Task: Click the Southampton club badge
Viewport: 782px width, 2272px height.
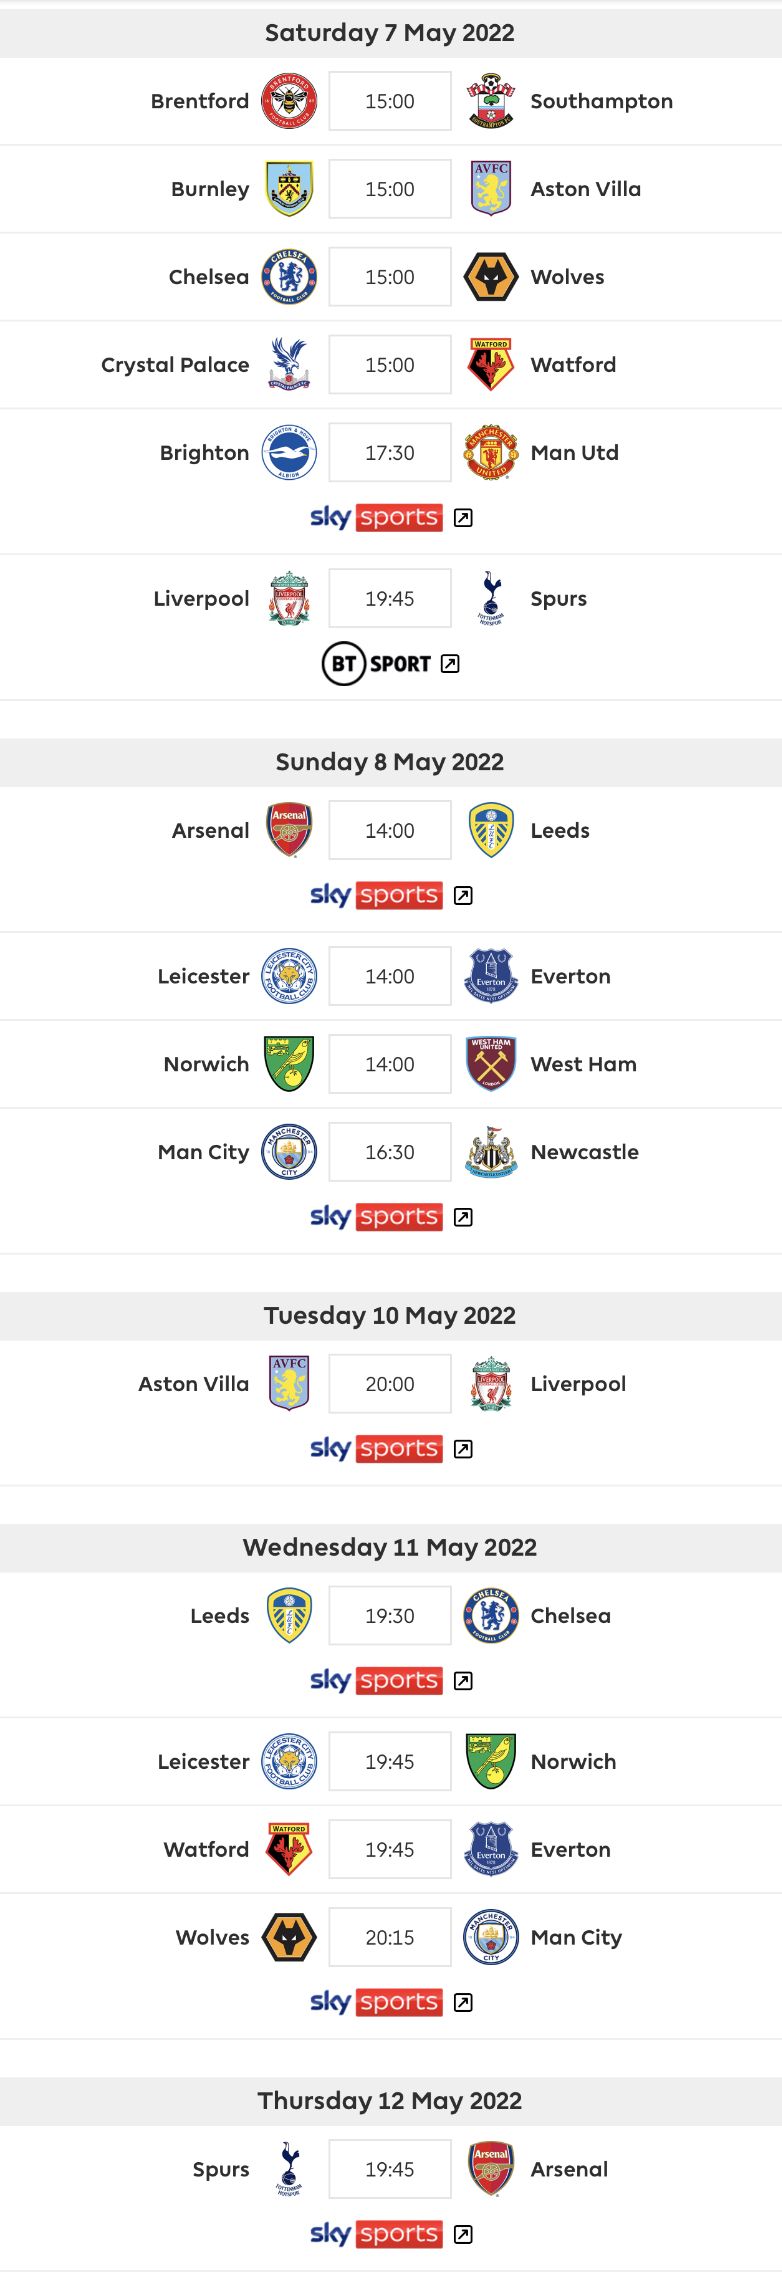Action: tap(491, 101)
